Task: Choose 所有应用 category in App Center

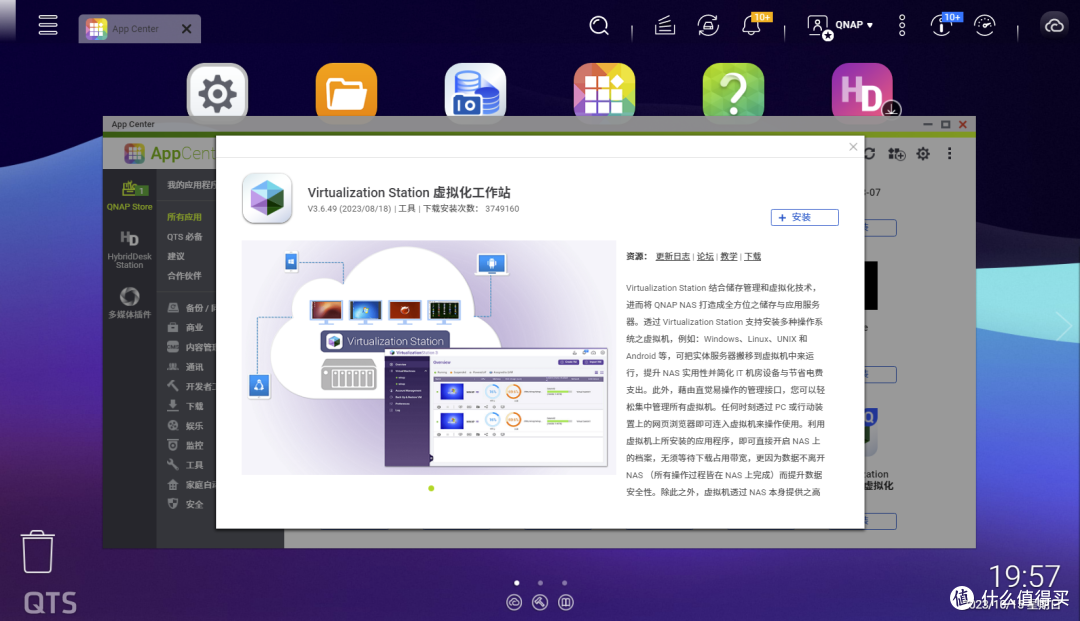Action: [x=184, y=217]
